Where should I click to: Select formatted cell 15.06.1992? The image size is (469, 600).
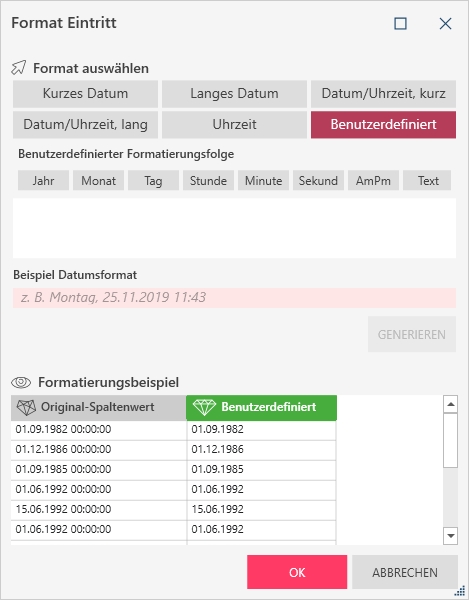click(262, 510)
